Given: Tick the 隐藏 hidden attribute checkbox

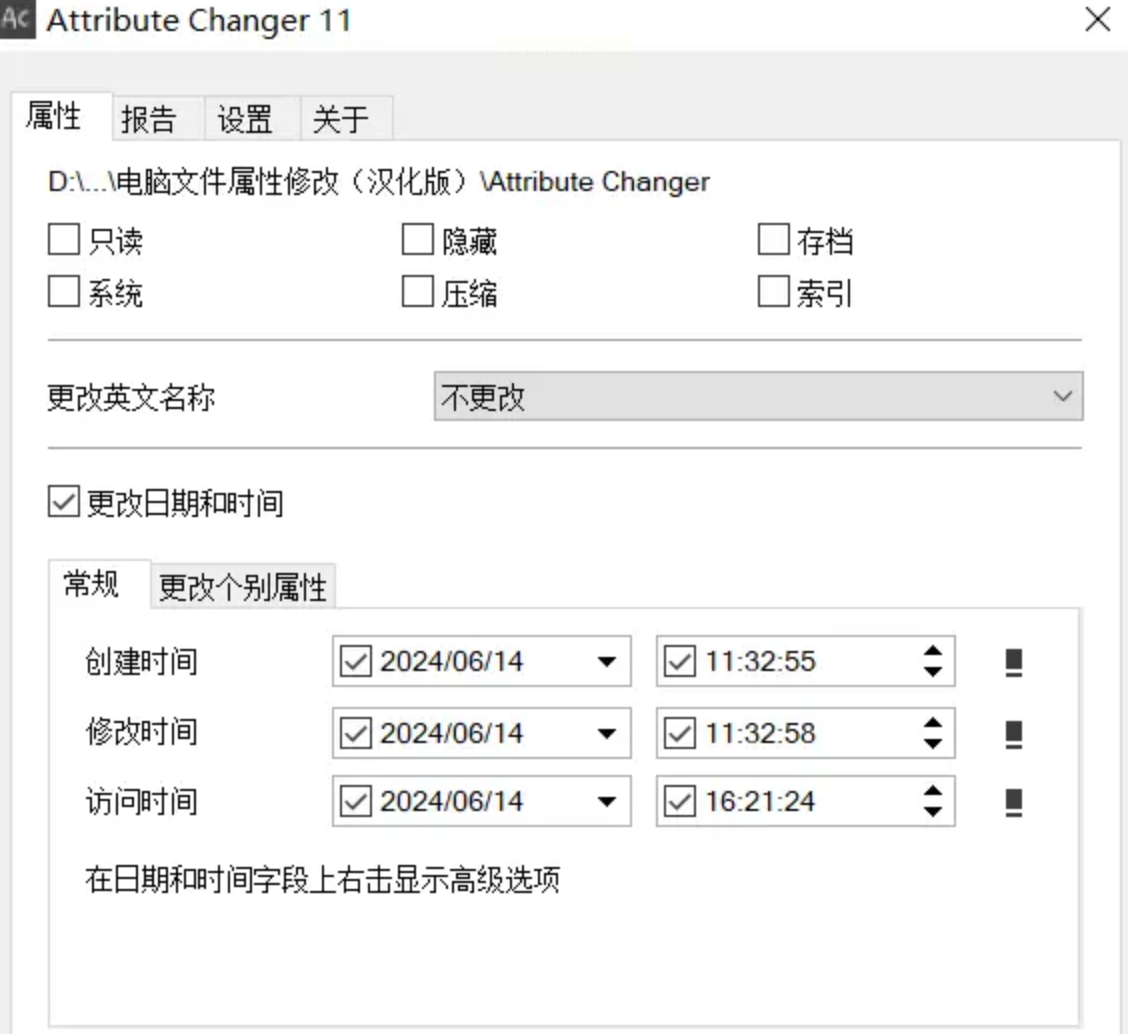Looking at the screenshot, I should [417, 241].
